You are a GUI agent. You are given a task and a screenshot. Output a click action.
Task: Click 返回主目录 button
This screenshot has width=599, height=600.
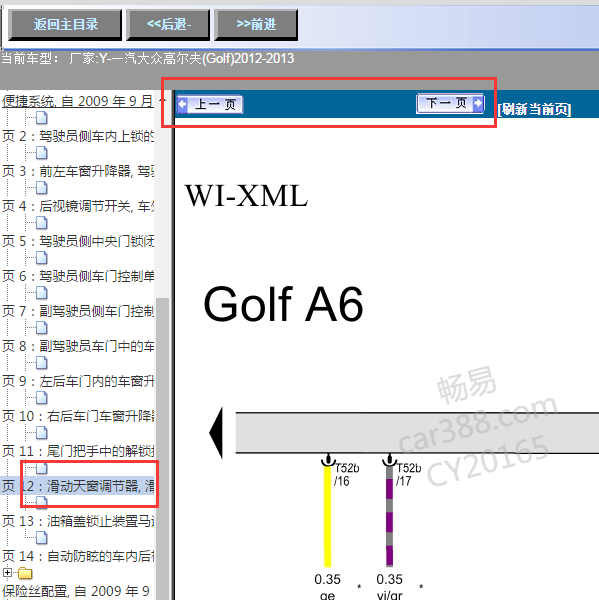(65, 24)
